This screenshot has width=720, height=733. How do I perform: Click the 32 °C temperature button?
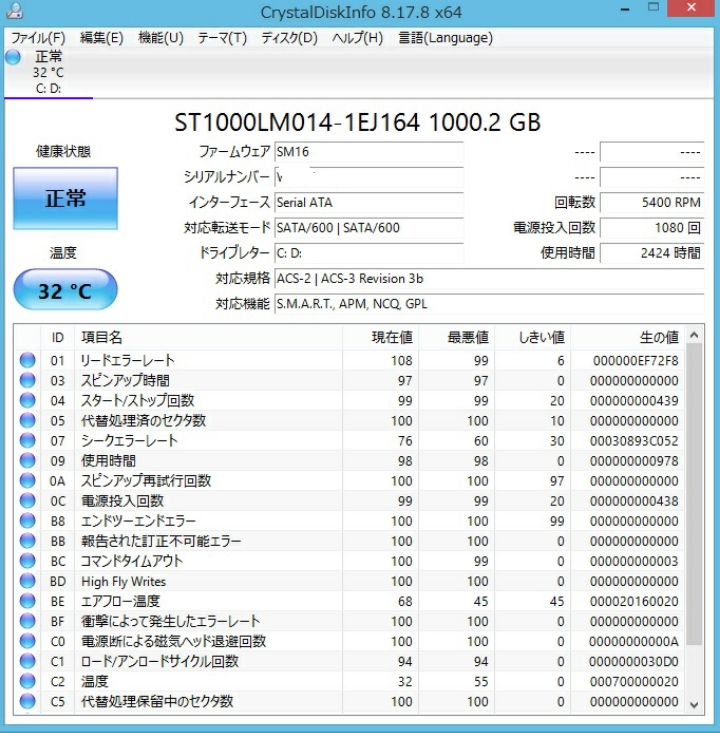point(65,290)
